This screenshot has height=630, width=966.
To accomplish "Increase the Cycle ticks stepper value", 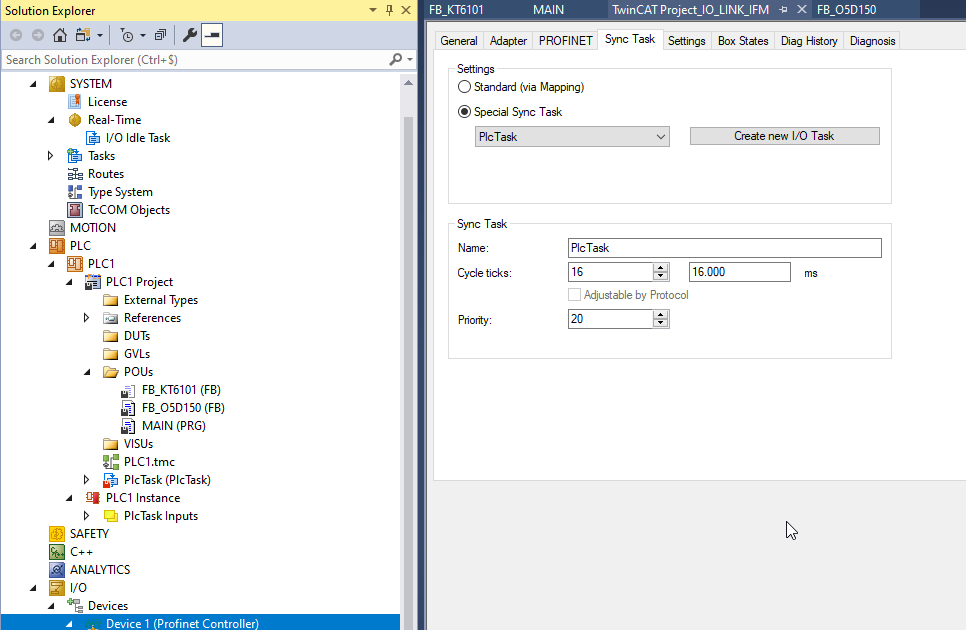I will tap(660, 267).
